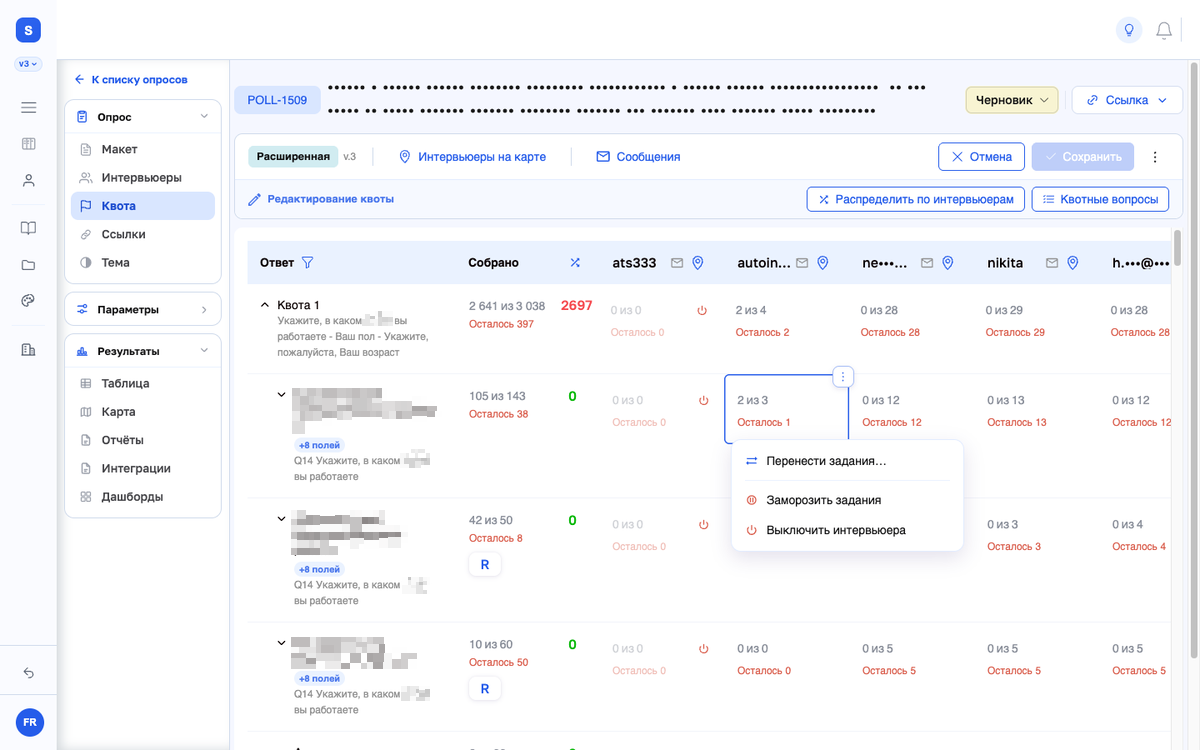Collapse the Квота 1 row chevron

coord(265,304)
